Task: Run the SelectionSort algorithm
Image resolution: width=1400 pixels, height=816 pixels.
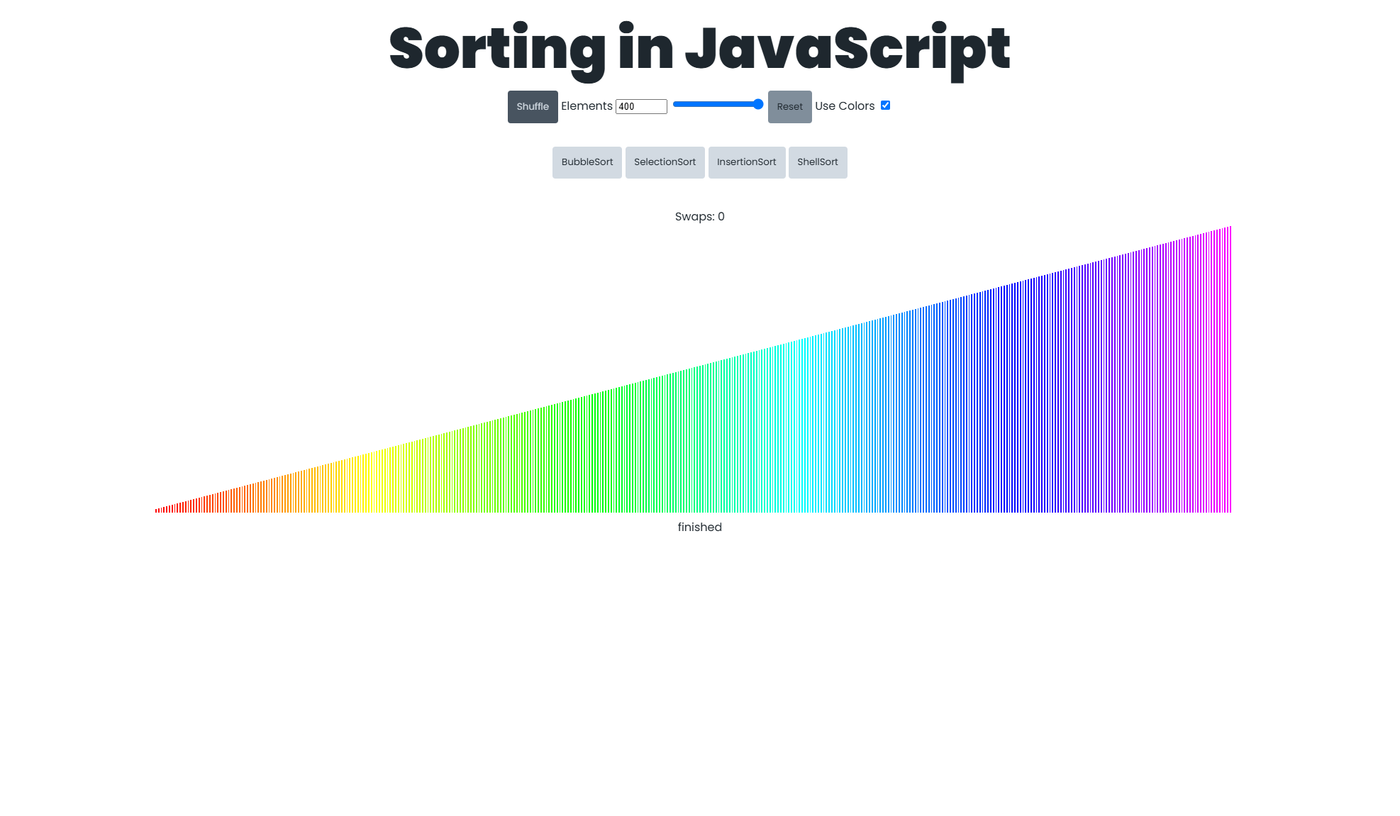Action: (x=665, y=163)
